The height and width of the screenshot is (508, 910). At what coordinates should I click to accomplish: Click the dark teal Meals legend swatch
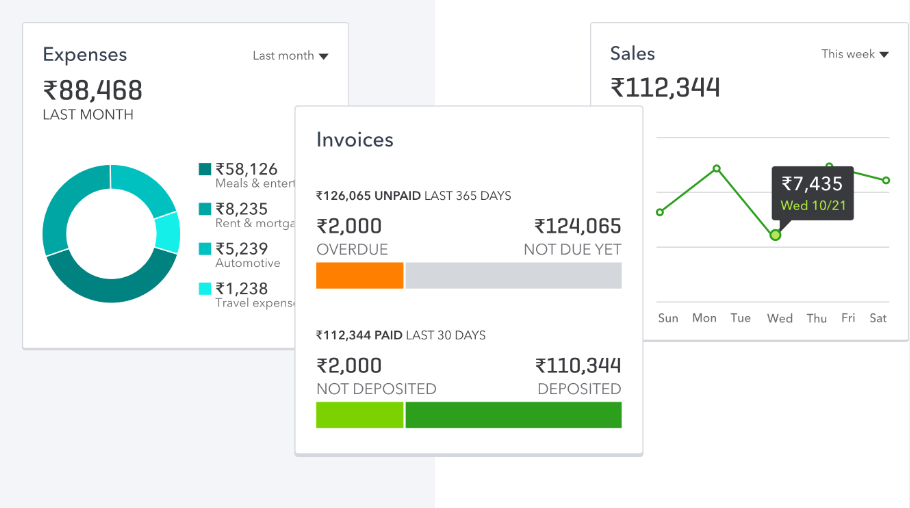(205, 170)
